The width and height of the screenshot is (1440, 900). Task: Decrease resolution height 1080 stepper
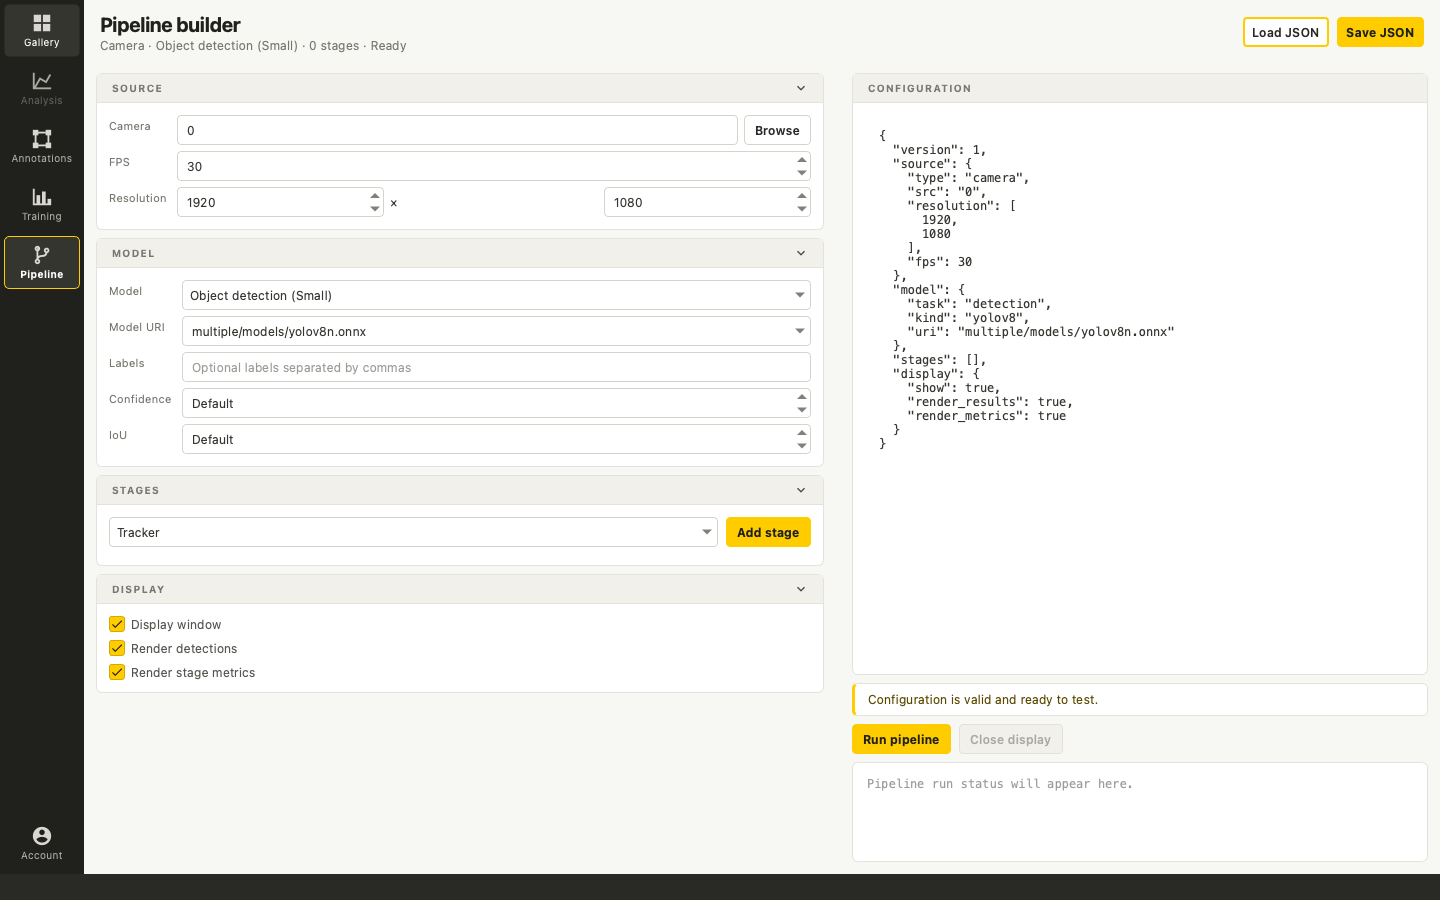coord(802,209)
